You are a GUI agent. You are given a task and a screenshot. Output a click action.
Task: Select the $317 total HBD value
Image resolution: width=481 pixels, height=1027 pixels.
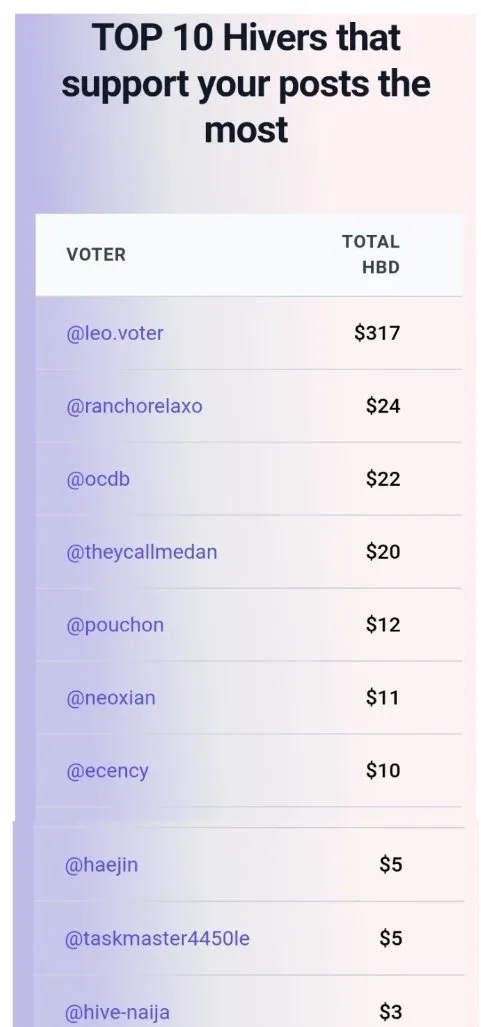[377, 333]
